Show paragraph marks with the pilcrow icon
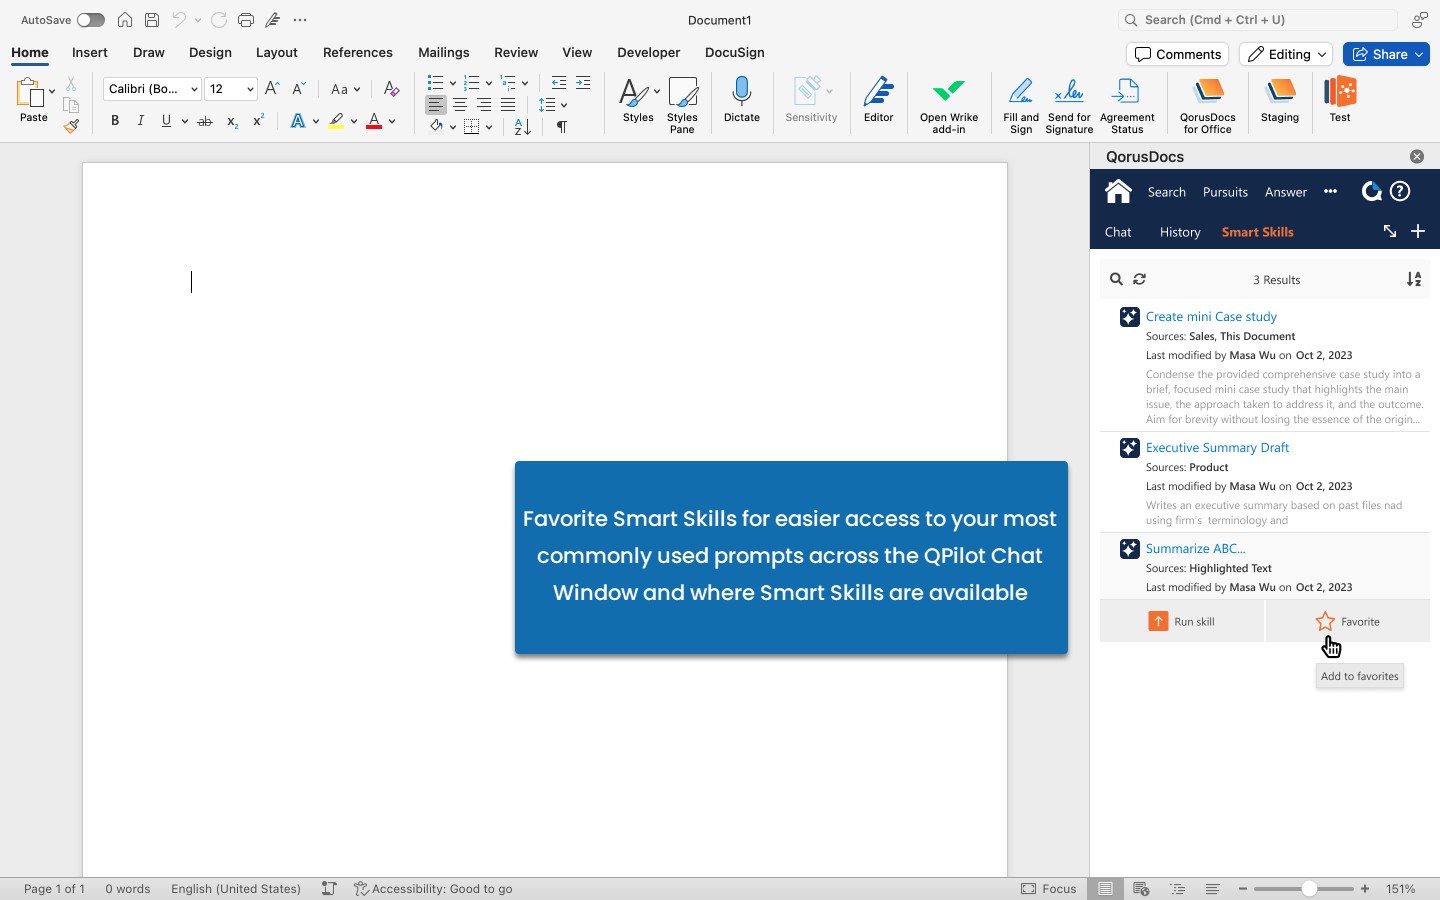This screenshot has height=900, width=1440. tap(562, 127)
